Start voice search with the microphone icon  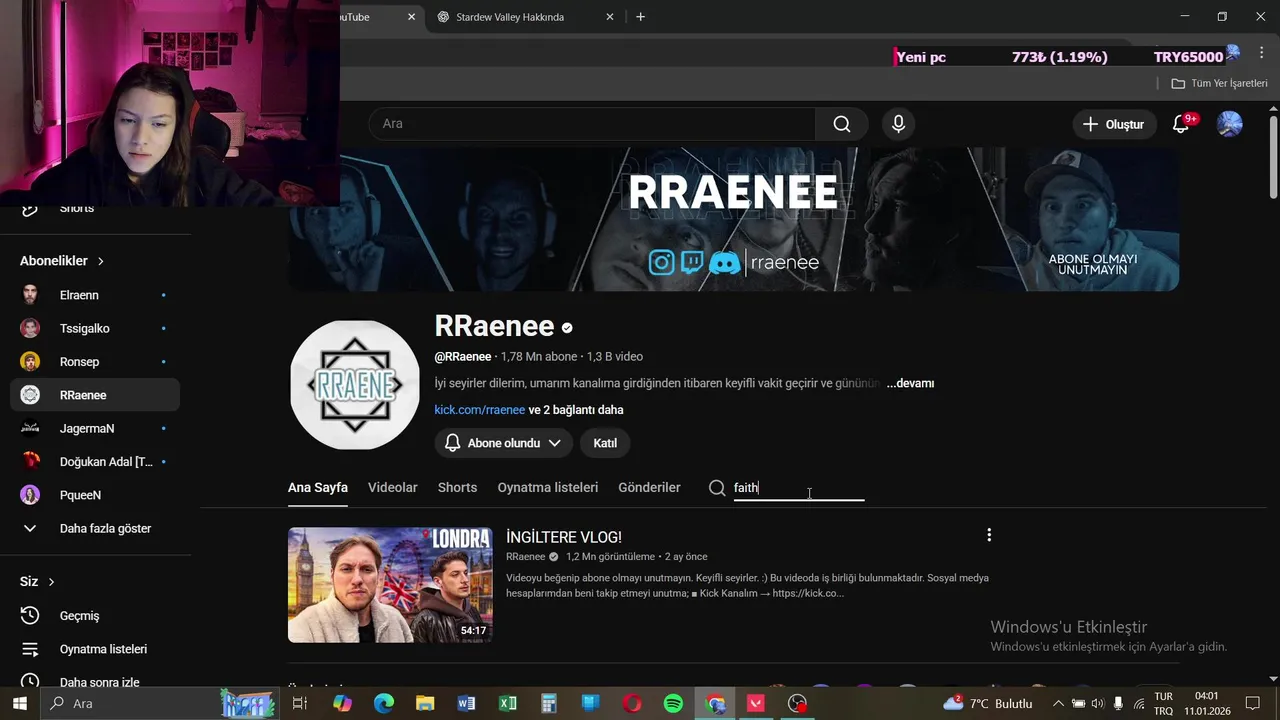tap(898, 124)
